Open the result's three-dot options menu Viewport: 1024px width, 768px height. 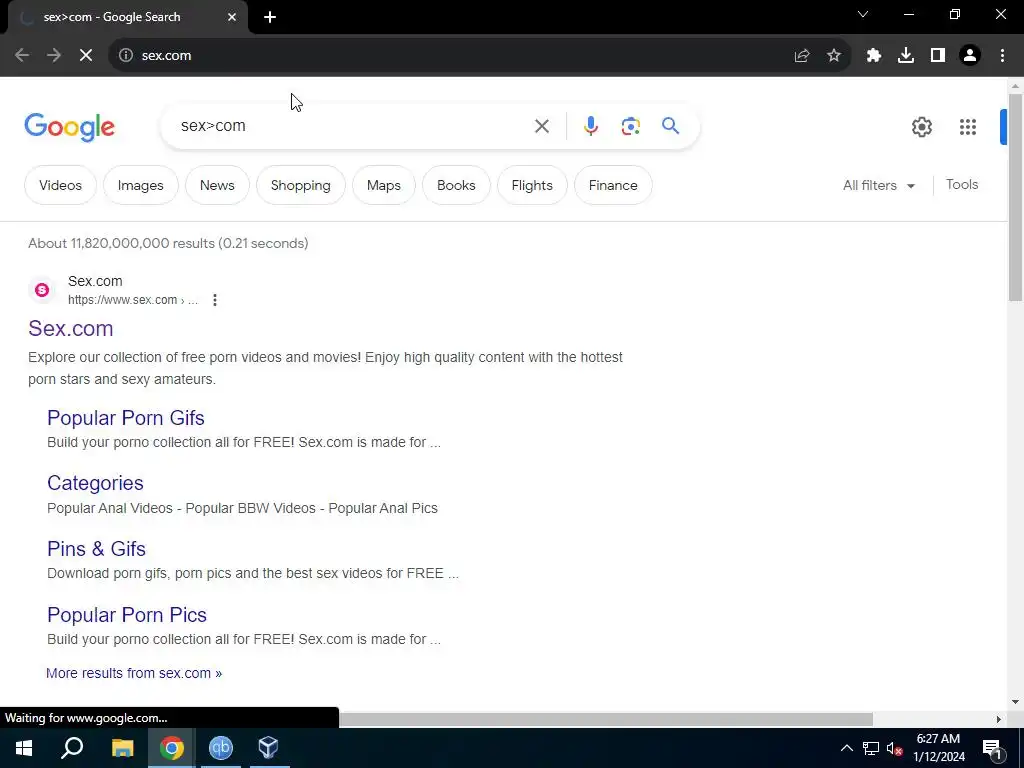(x=215, y=300)
